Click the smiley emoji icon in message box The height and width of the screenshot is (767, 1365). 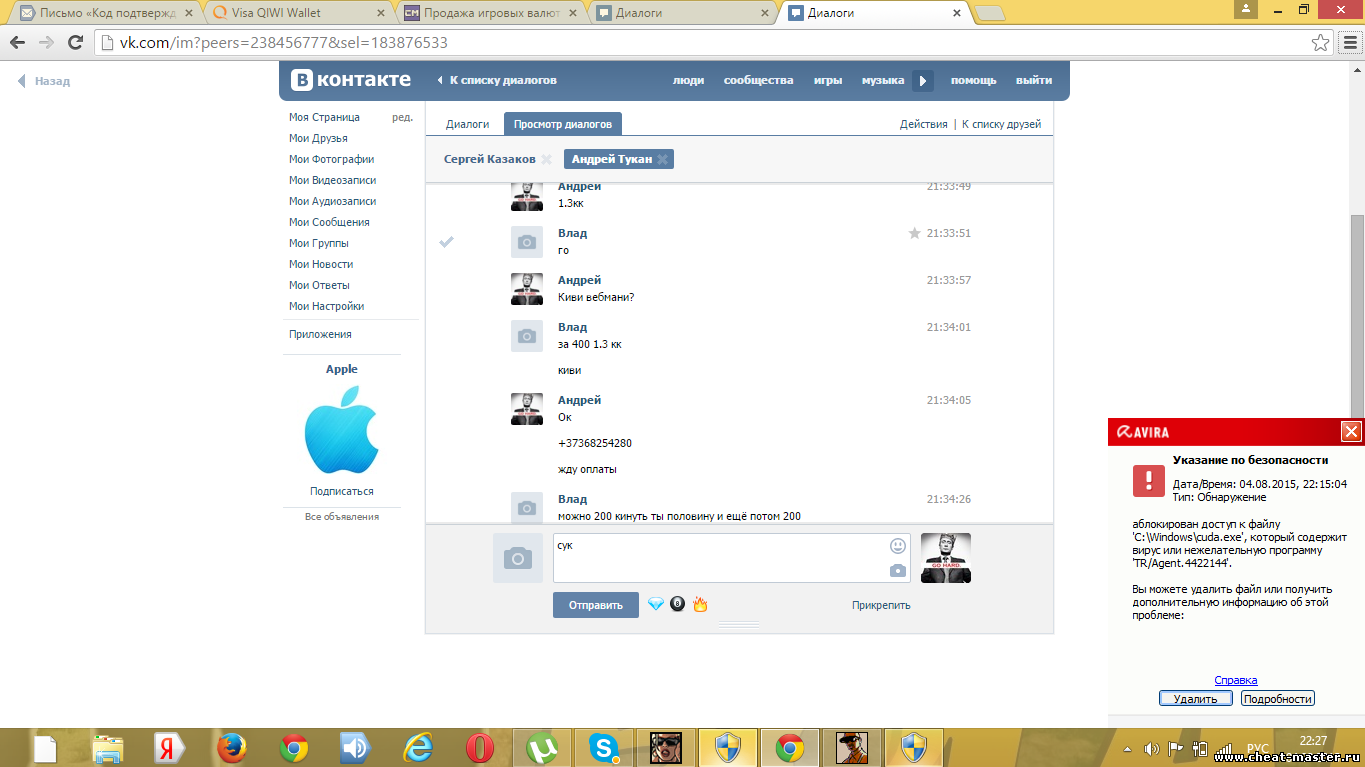pos(897,546)
